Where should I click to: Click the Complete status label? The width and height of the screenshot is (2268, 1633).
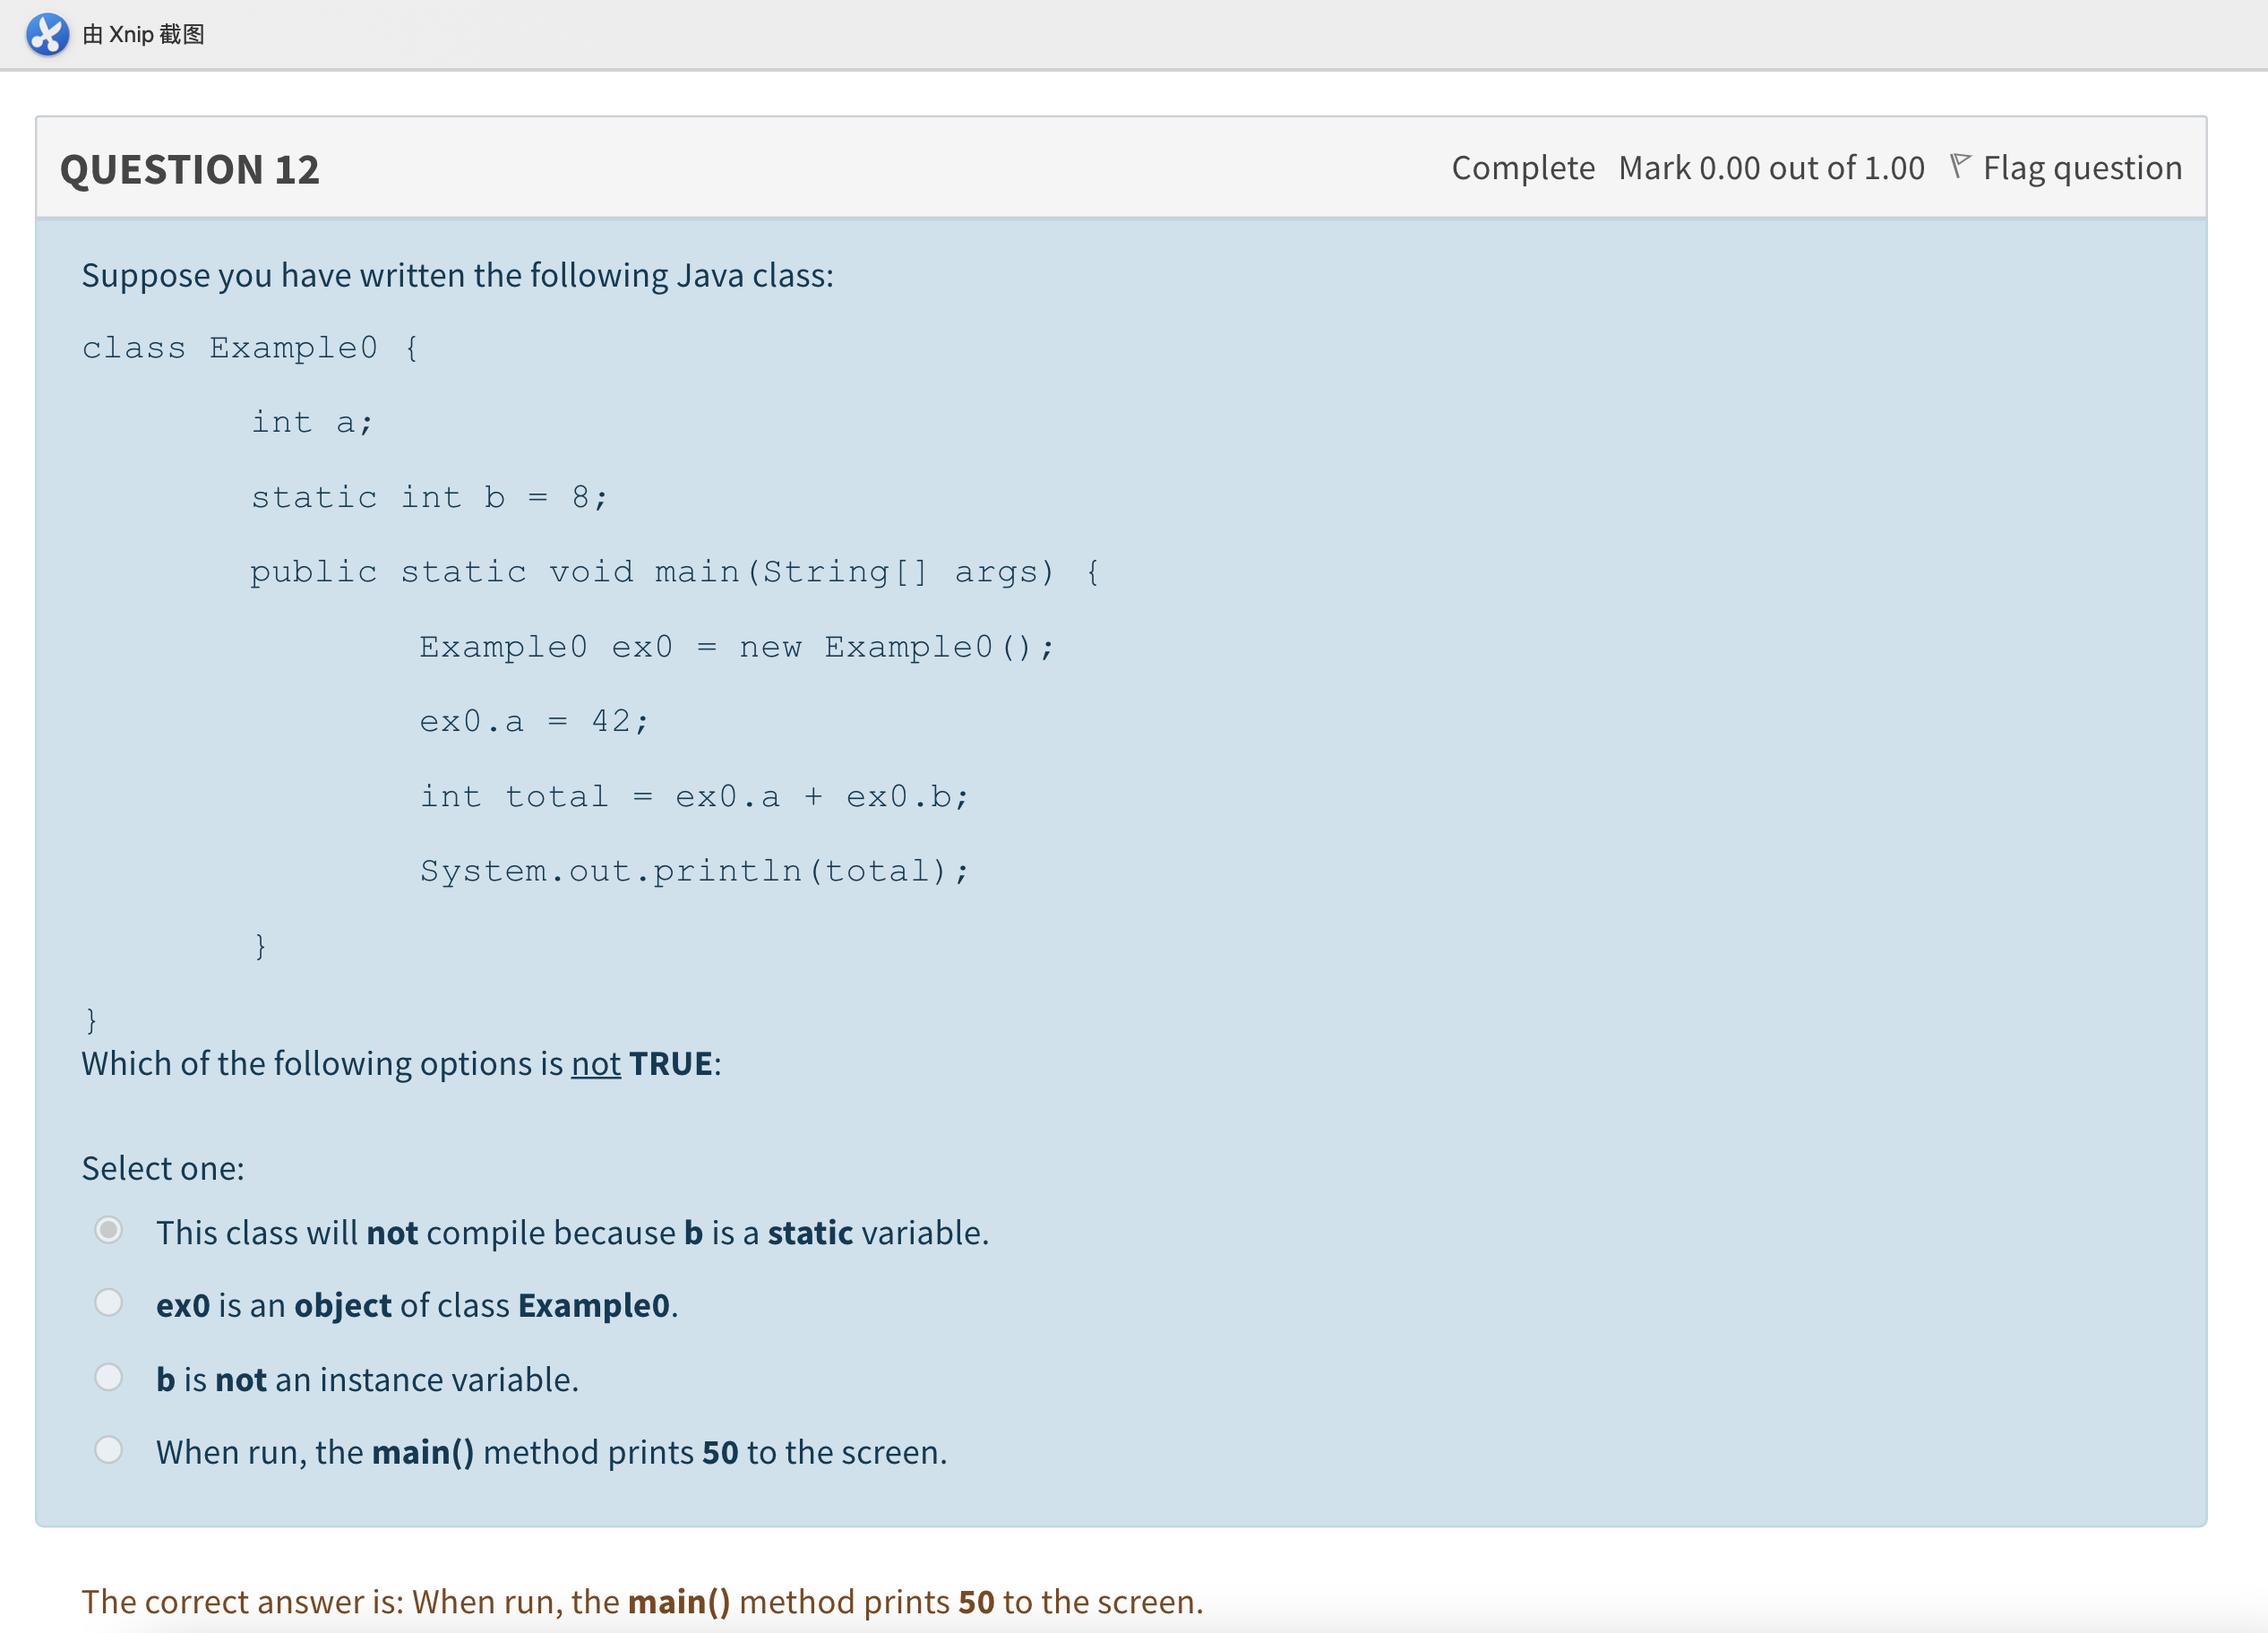(1522, 168)
